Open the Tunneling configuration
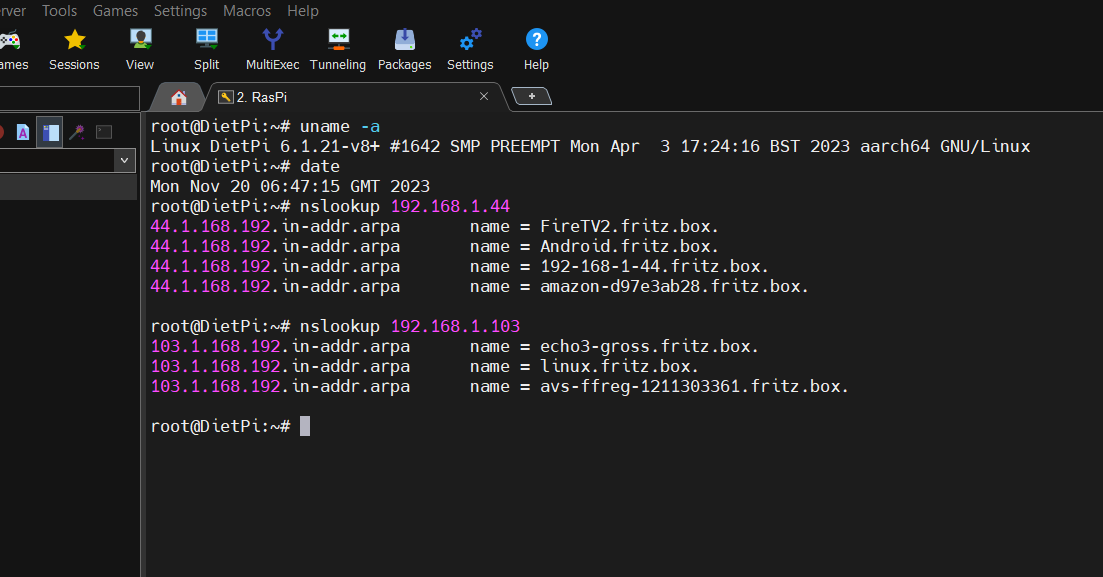Image resolution: width=1103 pixels, height=577 pixels. click(x=337, y=45)
